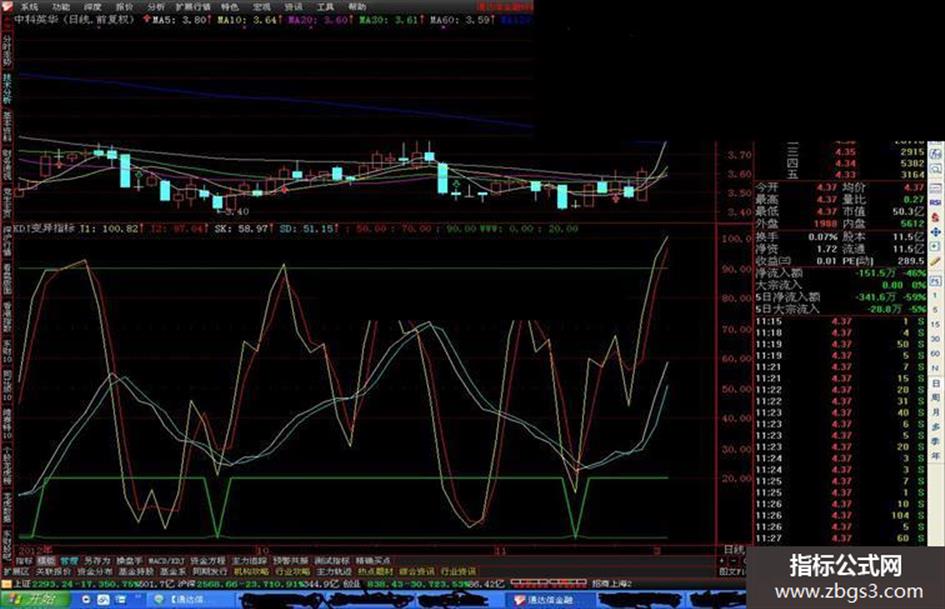Switch to 年 yearly period
This screenshot has width=945, height=609.
pos(935,456)
